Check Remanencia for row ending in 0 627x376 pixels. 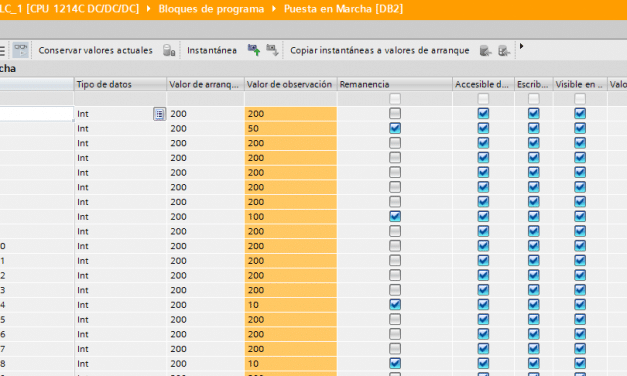point(395,246)
